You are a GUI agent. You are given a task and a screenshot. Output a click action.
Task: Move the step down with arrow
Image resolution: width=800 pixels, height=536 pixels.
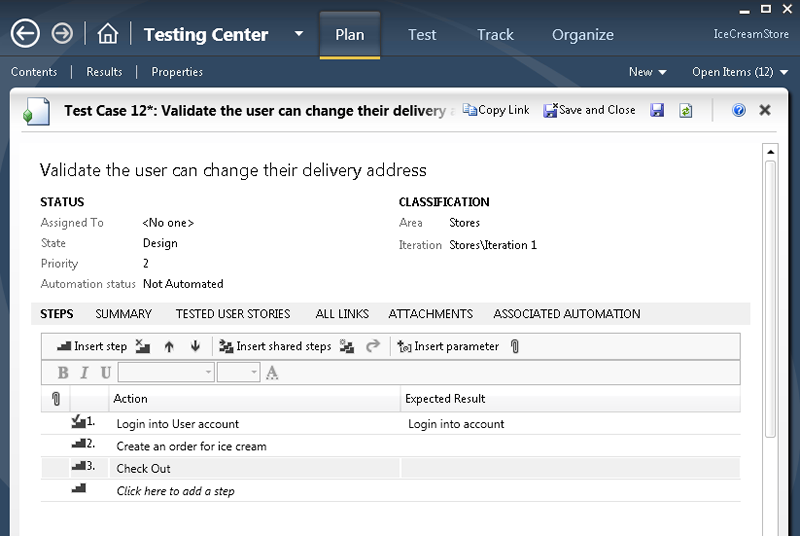tap(195, 347)
